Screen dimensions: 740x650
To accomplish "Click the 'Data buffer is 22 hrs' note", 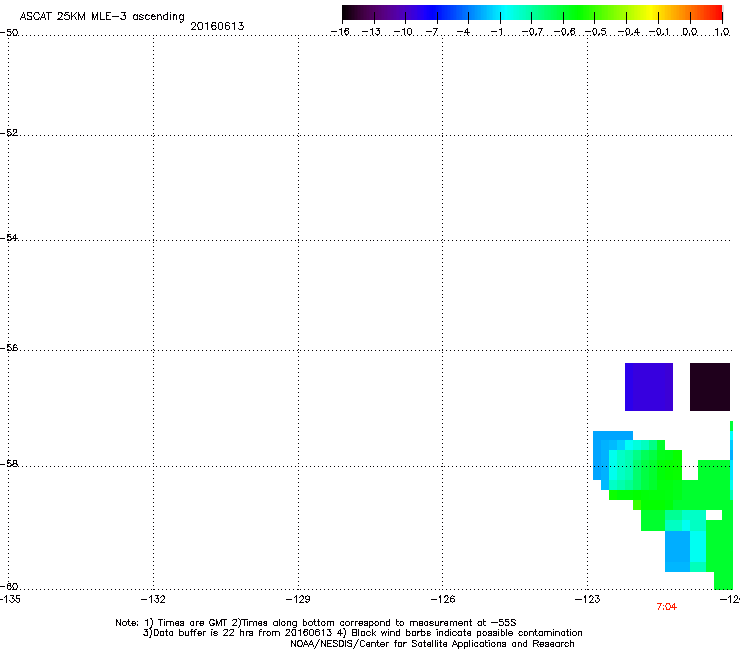I will click(x=362, y=633).
